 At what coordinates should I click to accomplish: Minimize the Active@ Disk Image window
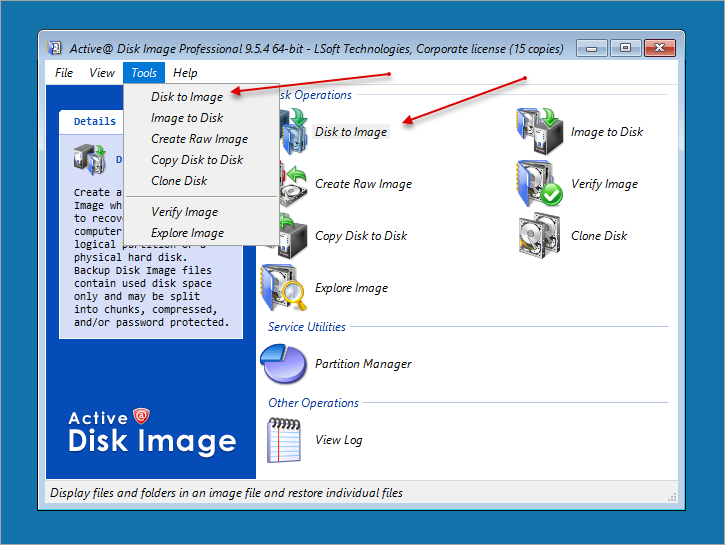pyautogui.click(x=591, y=48)
